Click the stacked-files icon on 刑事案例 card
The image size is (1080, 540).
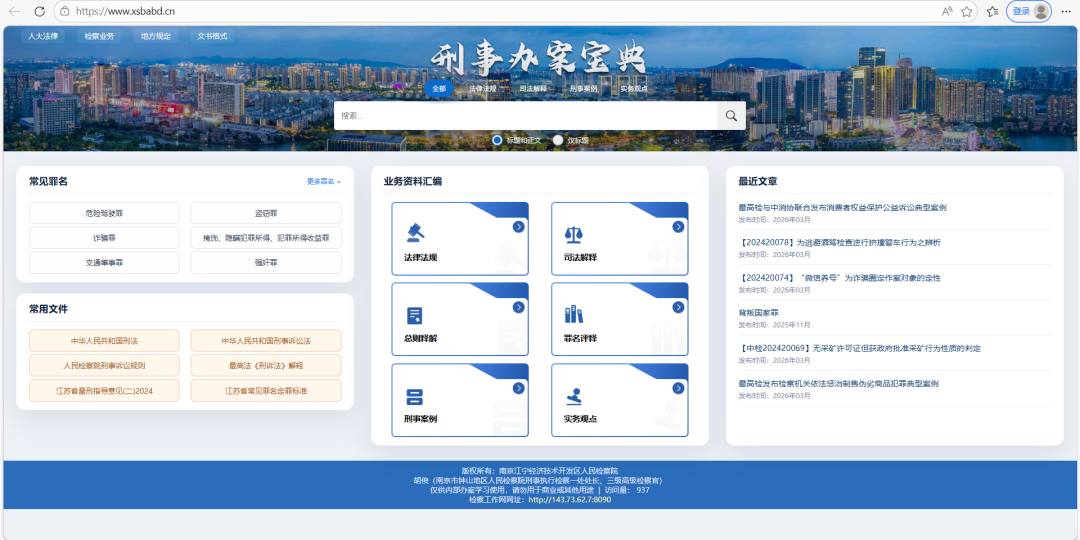click(414, 396)
